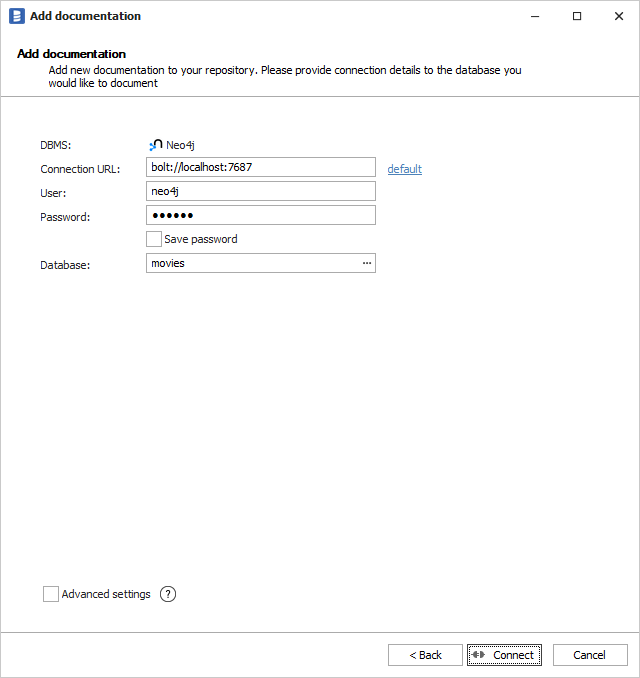This screenshot has width=640, height=678.
Task: Open help for Advanced settings question mark
Action: [168, 594]
